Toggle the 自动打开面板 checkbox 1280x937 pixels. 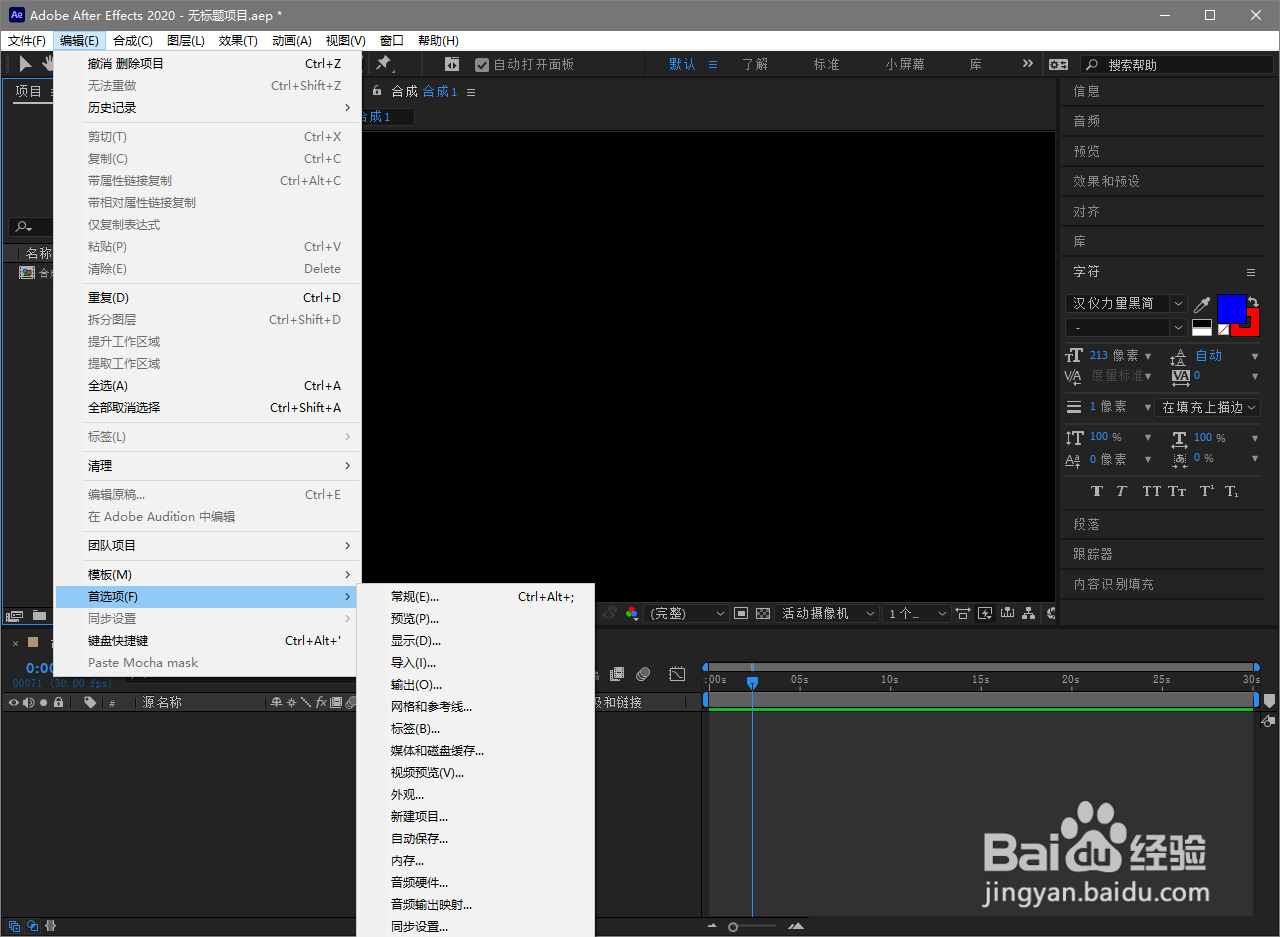point(482,64)
